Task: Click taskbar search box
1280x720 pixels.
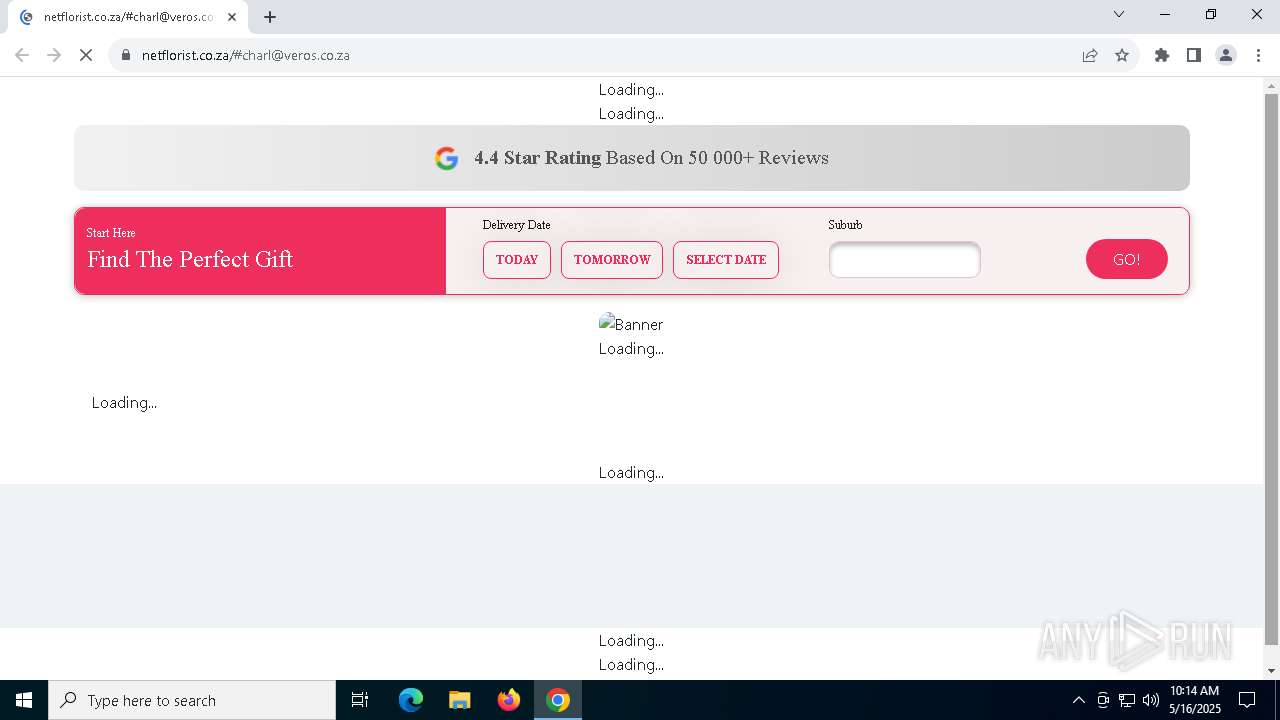Action: [192, 700]
